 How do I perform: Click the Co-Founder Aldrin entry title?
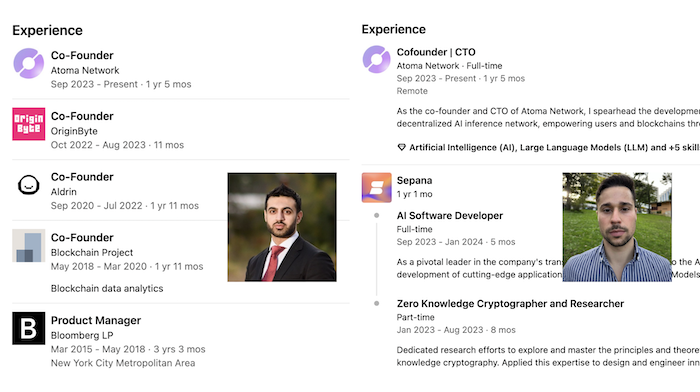click(82, 177)
